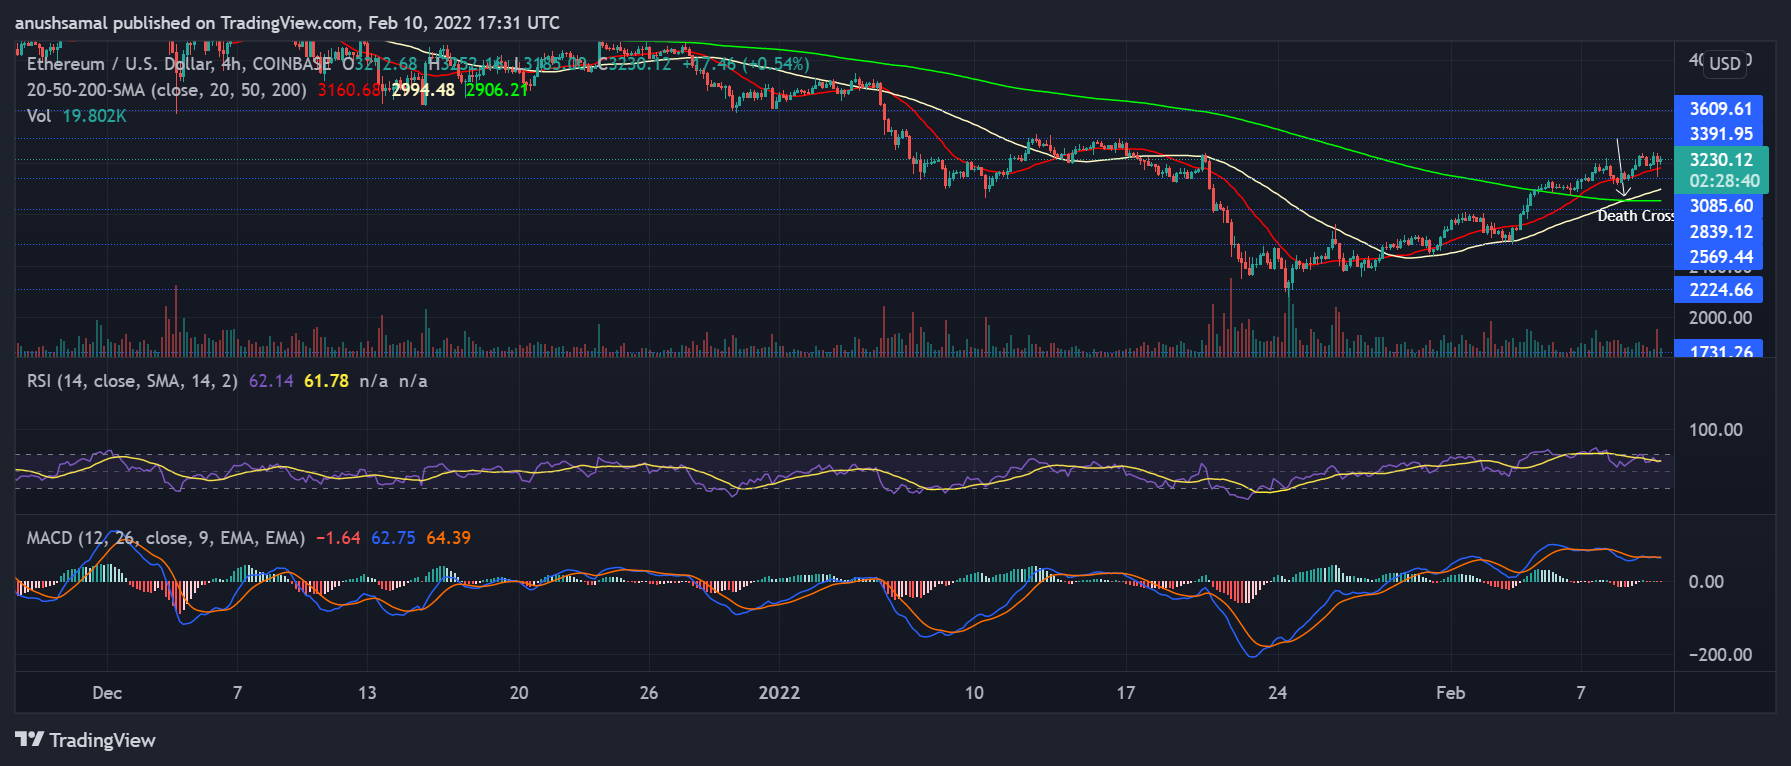Image resolution: width=1791 pixels, height=766 pixels.
Task: Click the 17 date on time axis
Action: tap(1126, 693)
